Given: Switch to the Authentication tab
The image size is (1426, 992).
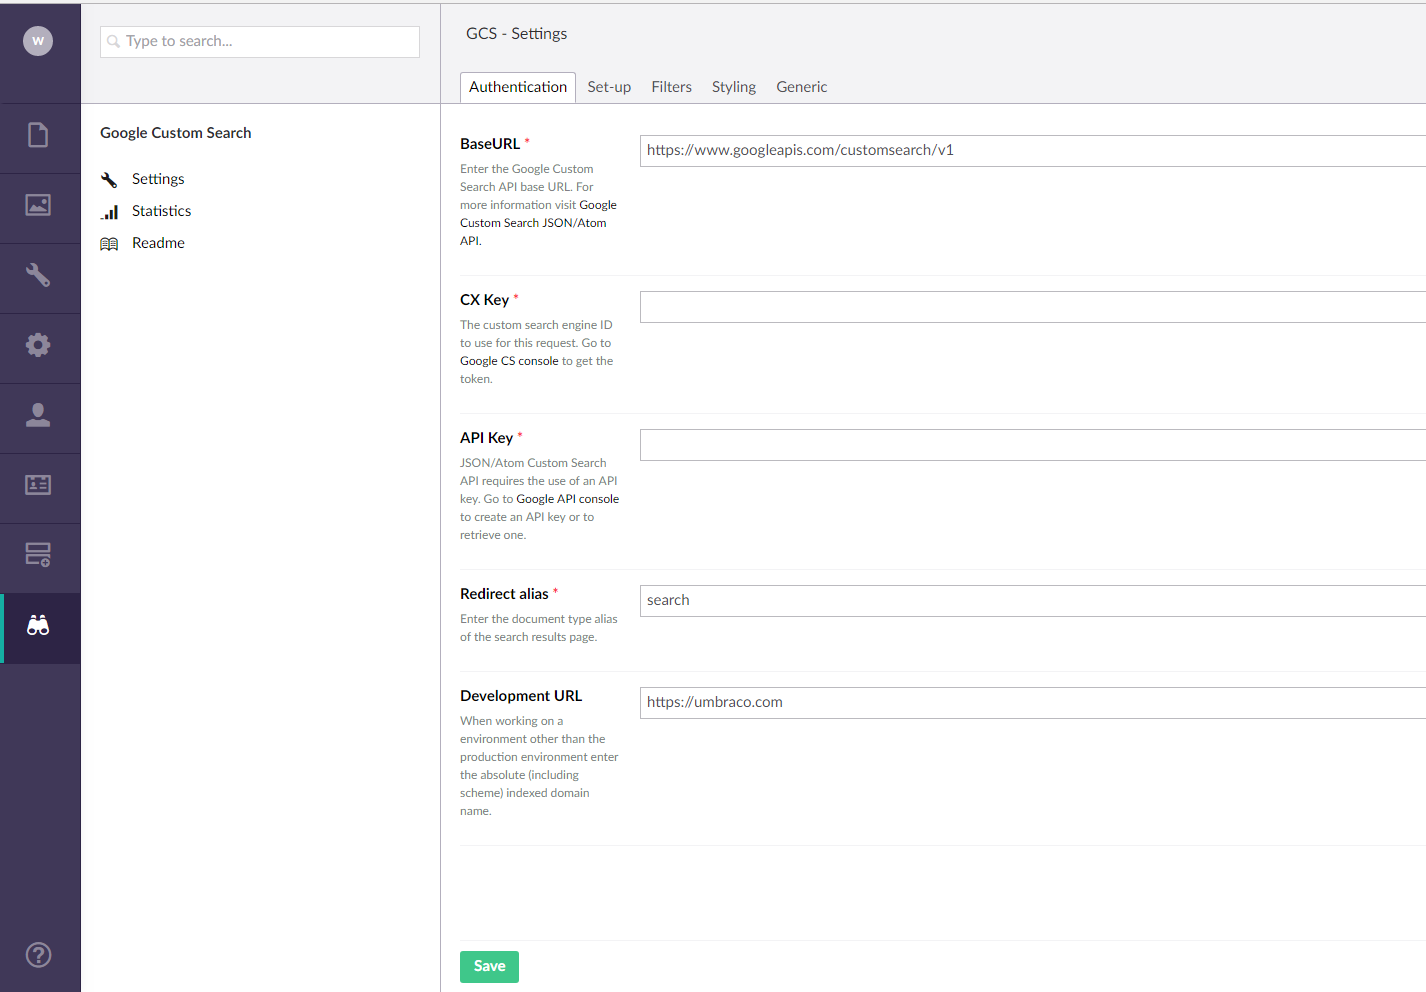Looking at the screenshot, I should click(x=518, y=87).
